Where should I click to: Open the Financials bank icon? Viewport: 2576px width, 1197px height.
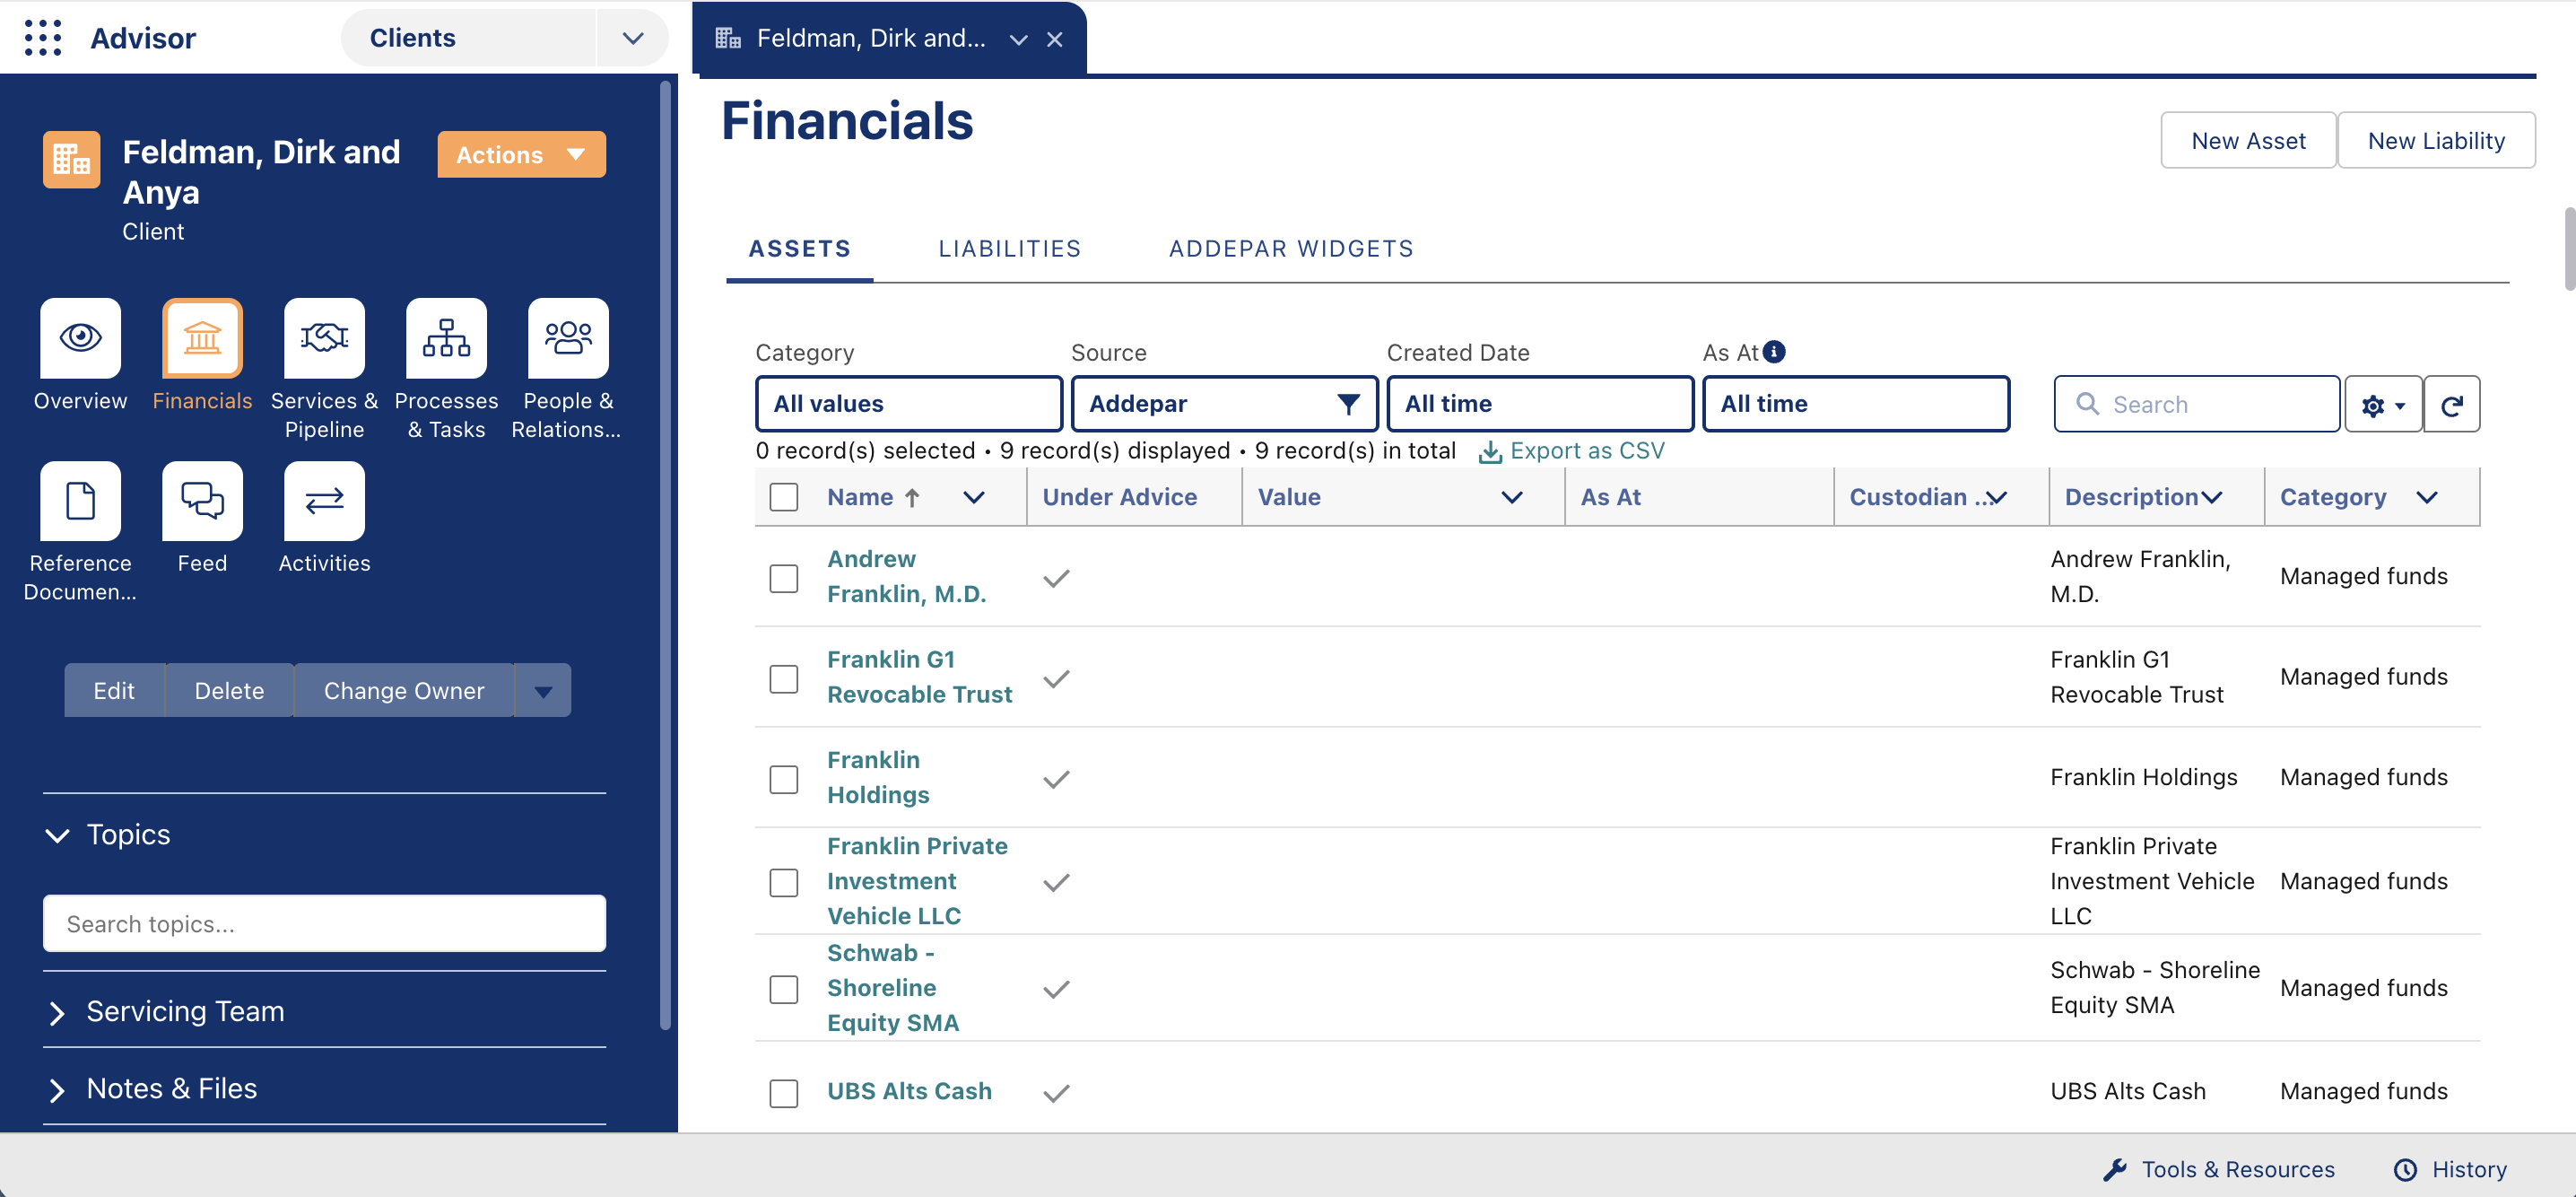pos(202,338)
